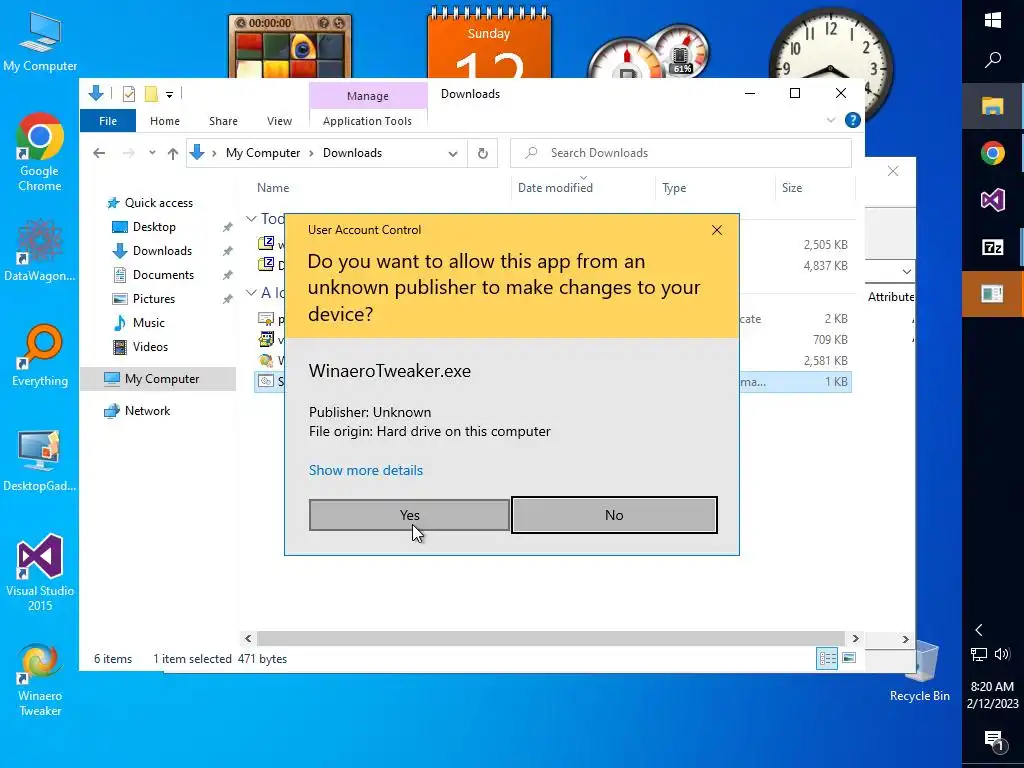Select My Computer desktop icon
This screenshot has height=768, width=1024.
[x=40, y=41]
